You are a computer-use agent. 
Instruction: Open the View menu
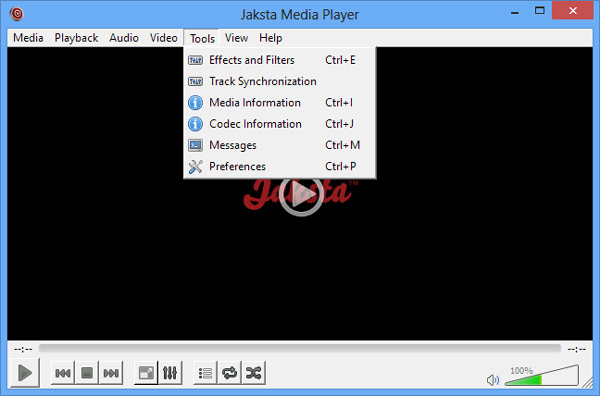point(236,38)
